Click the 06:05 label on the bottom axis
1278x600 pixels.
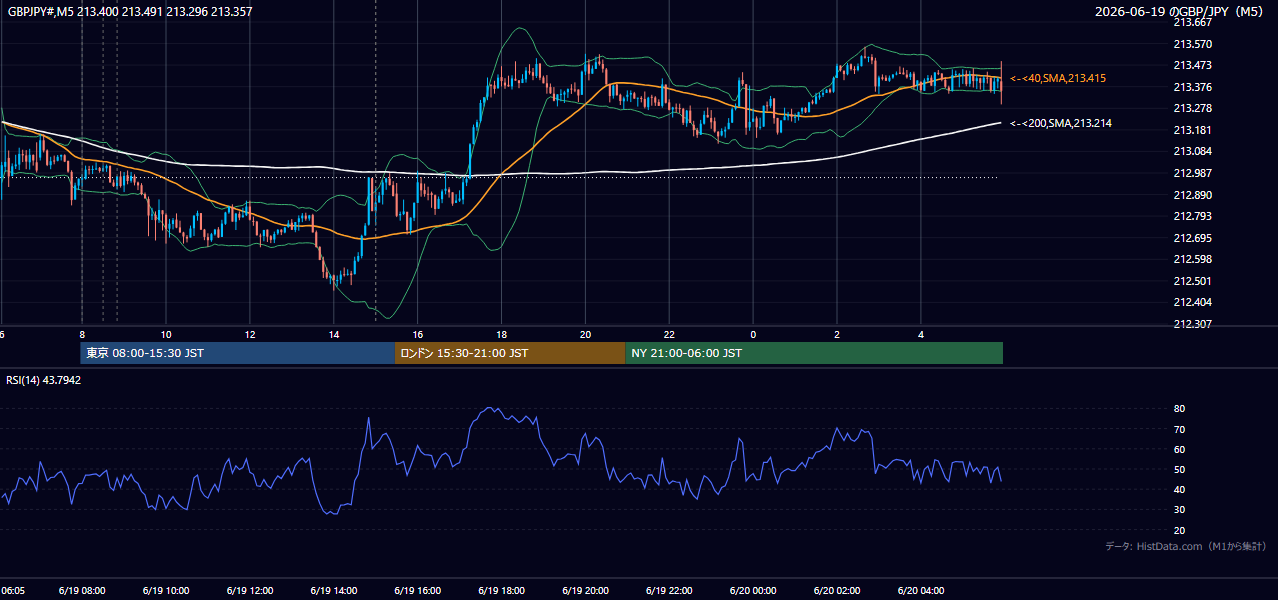(x=12, y=591)
